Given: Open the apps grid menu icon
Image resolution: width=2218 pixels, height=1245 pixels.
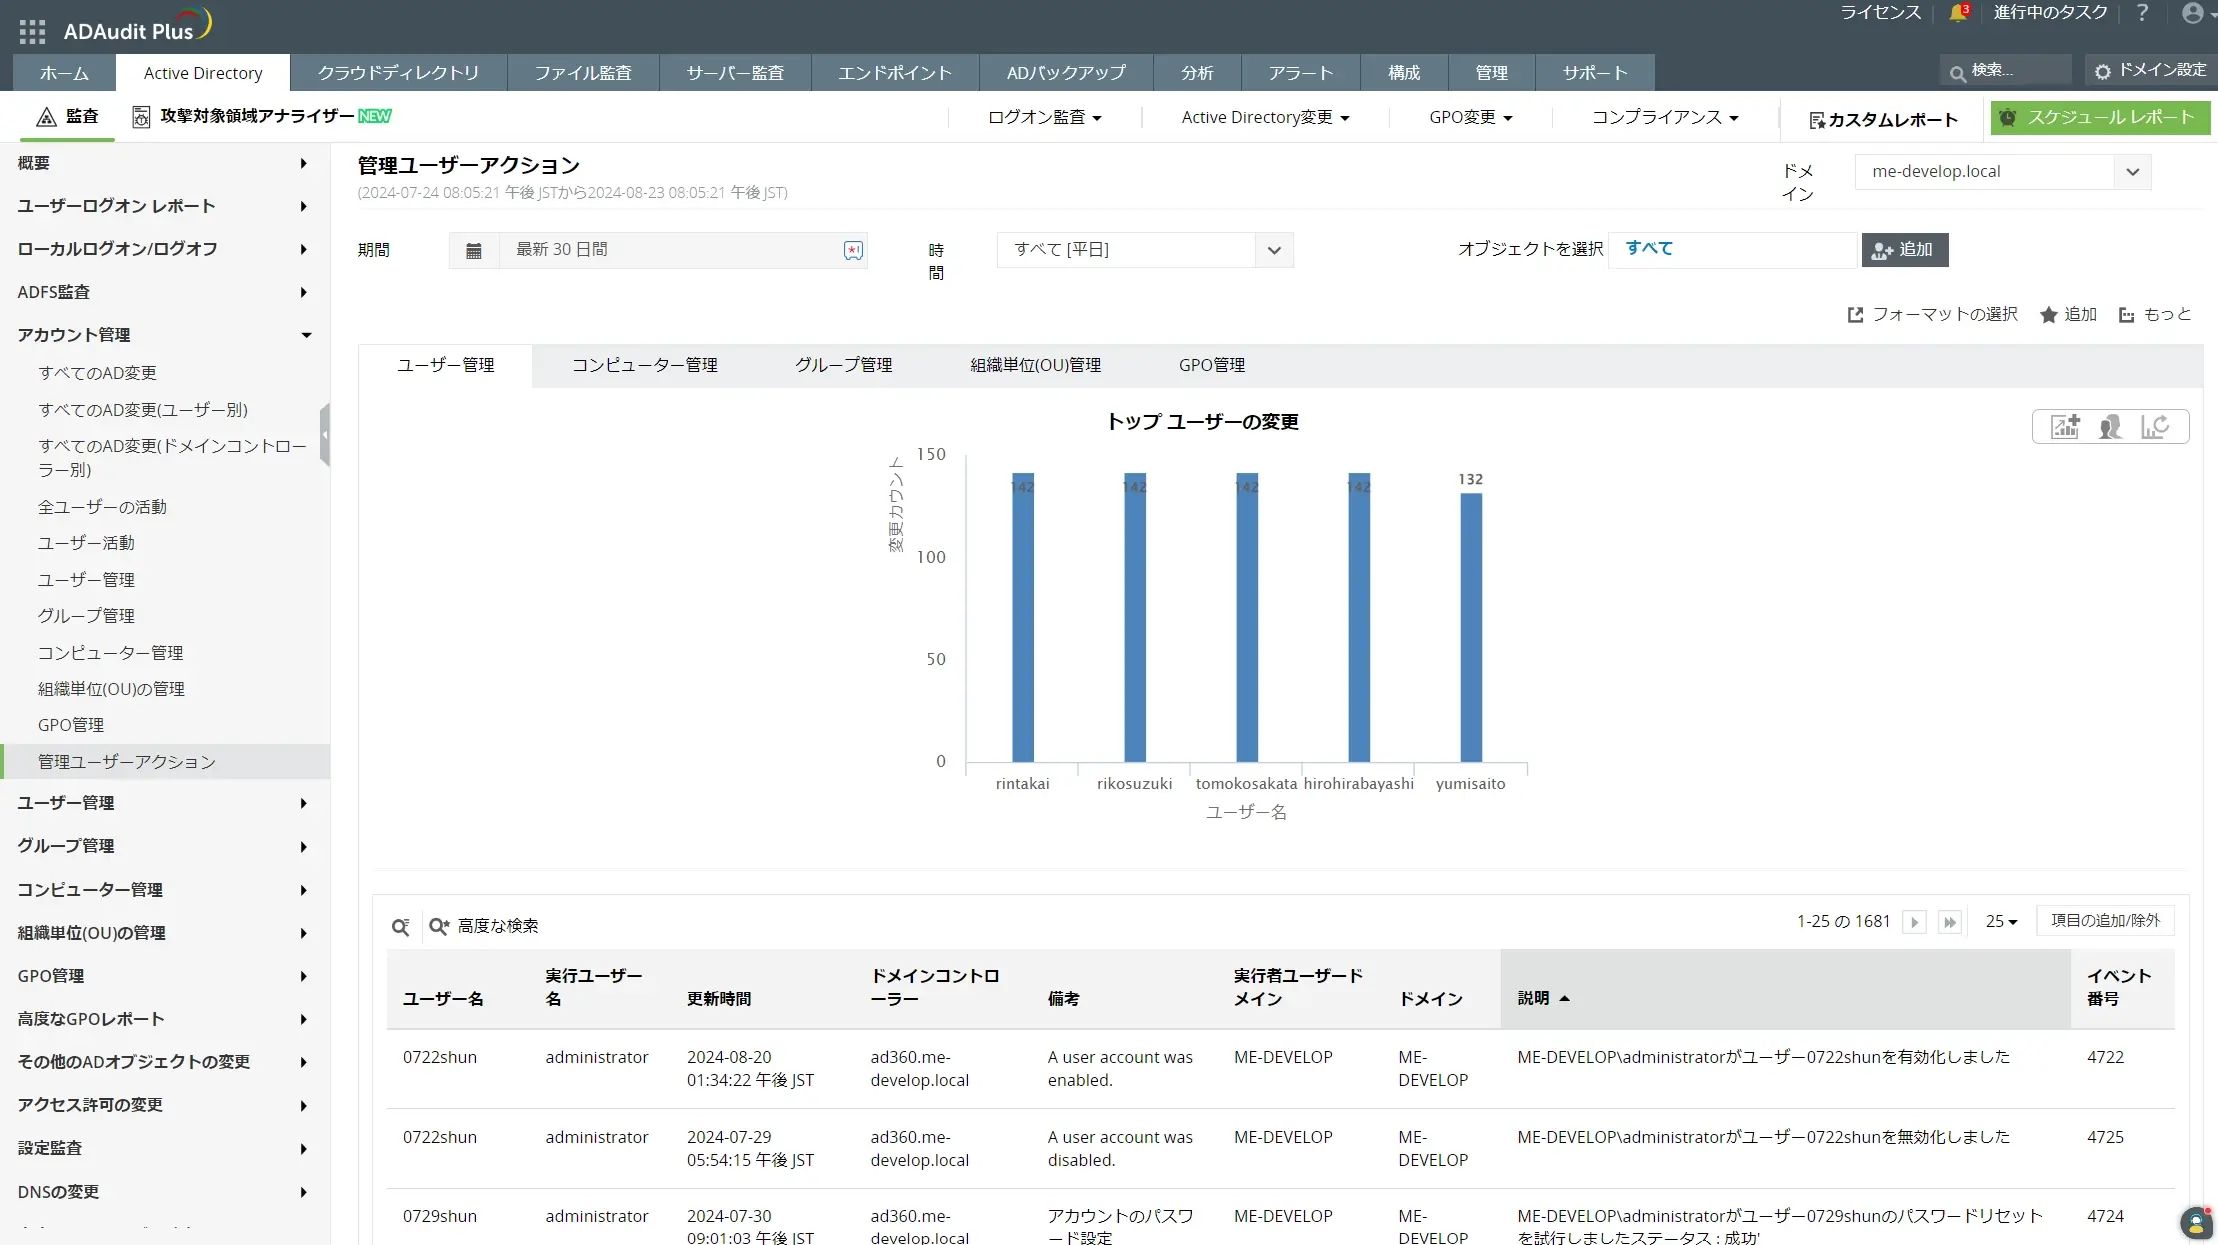Looking at the screenshot, I should (x=32, y=31).
